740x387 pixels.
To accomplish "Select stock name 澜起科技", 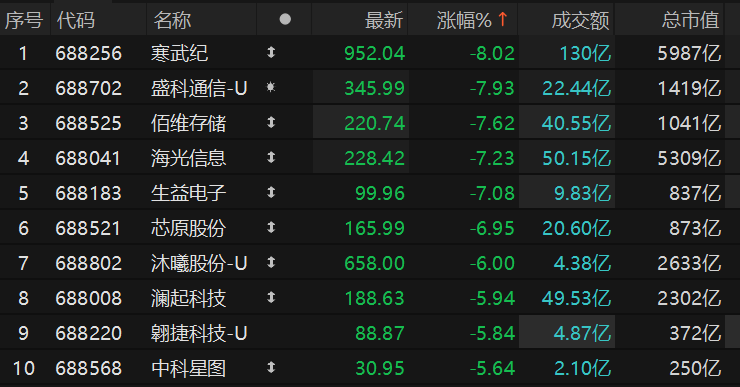I will [189, 298].
